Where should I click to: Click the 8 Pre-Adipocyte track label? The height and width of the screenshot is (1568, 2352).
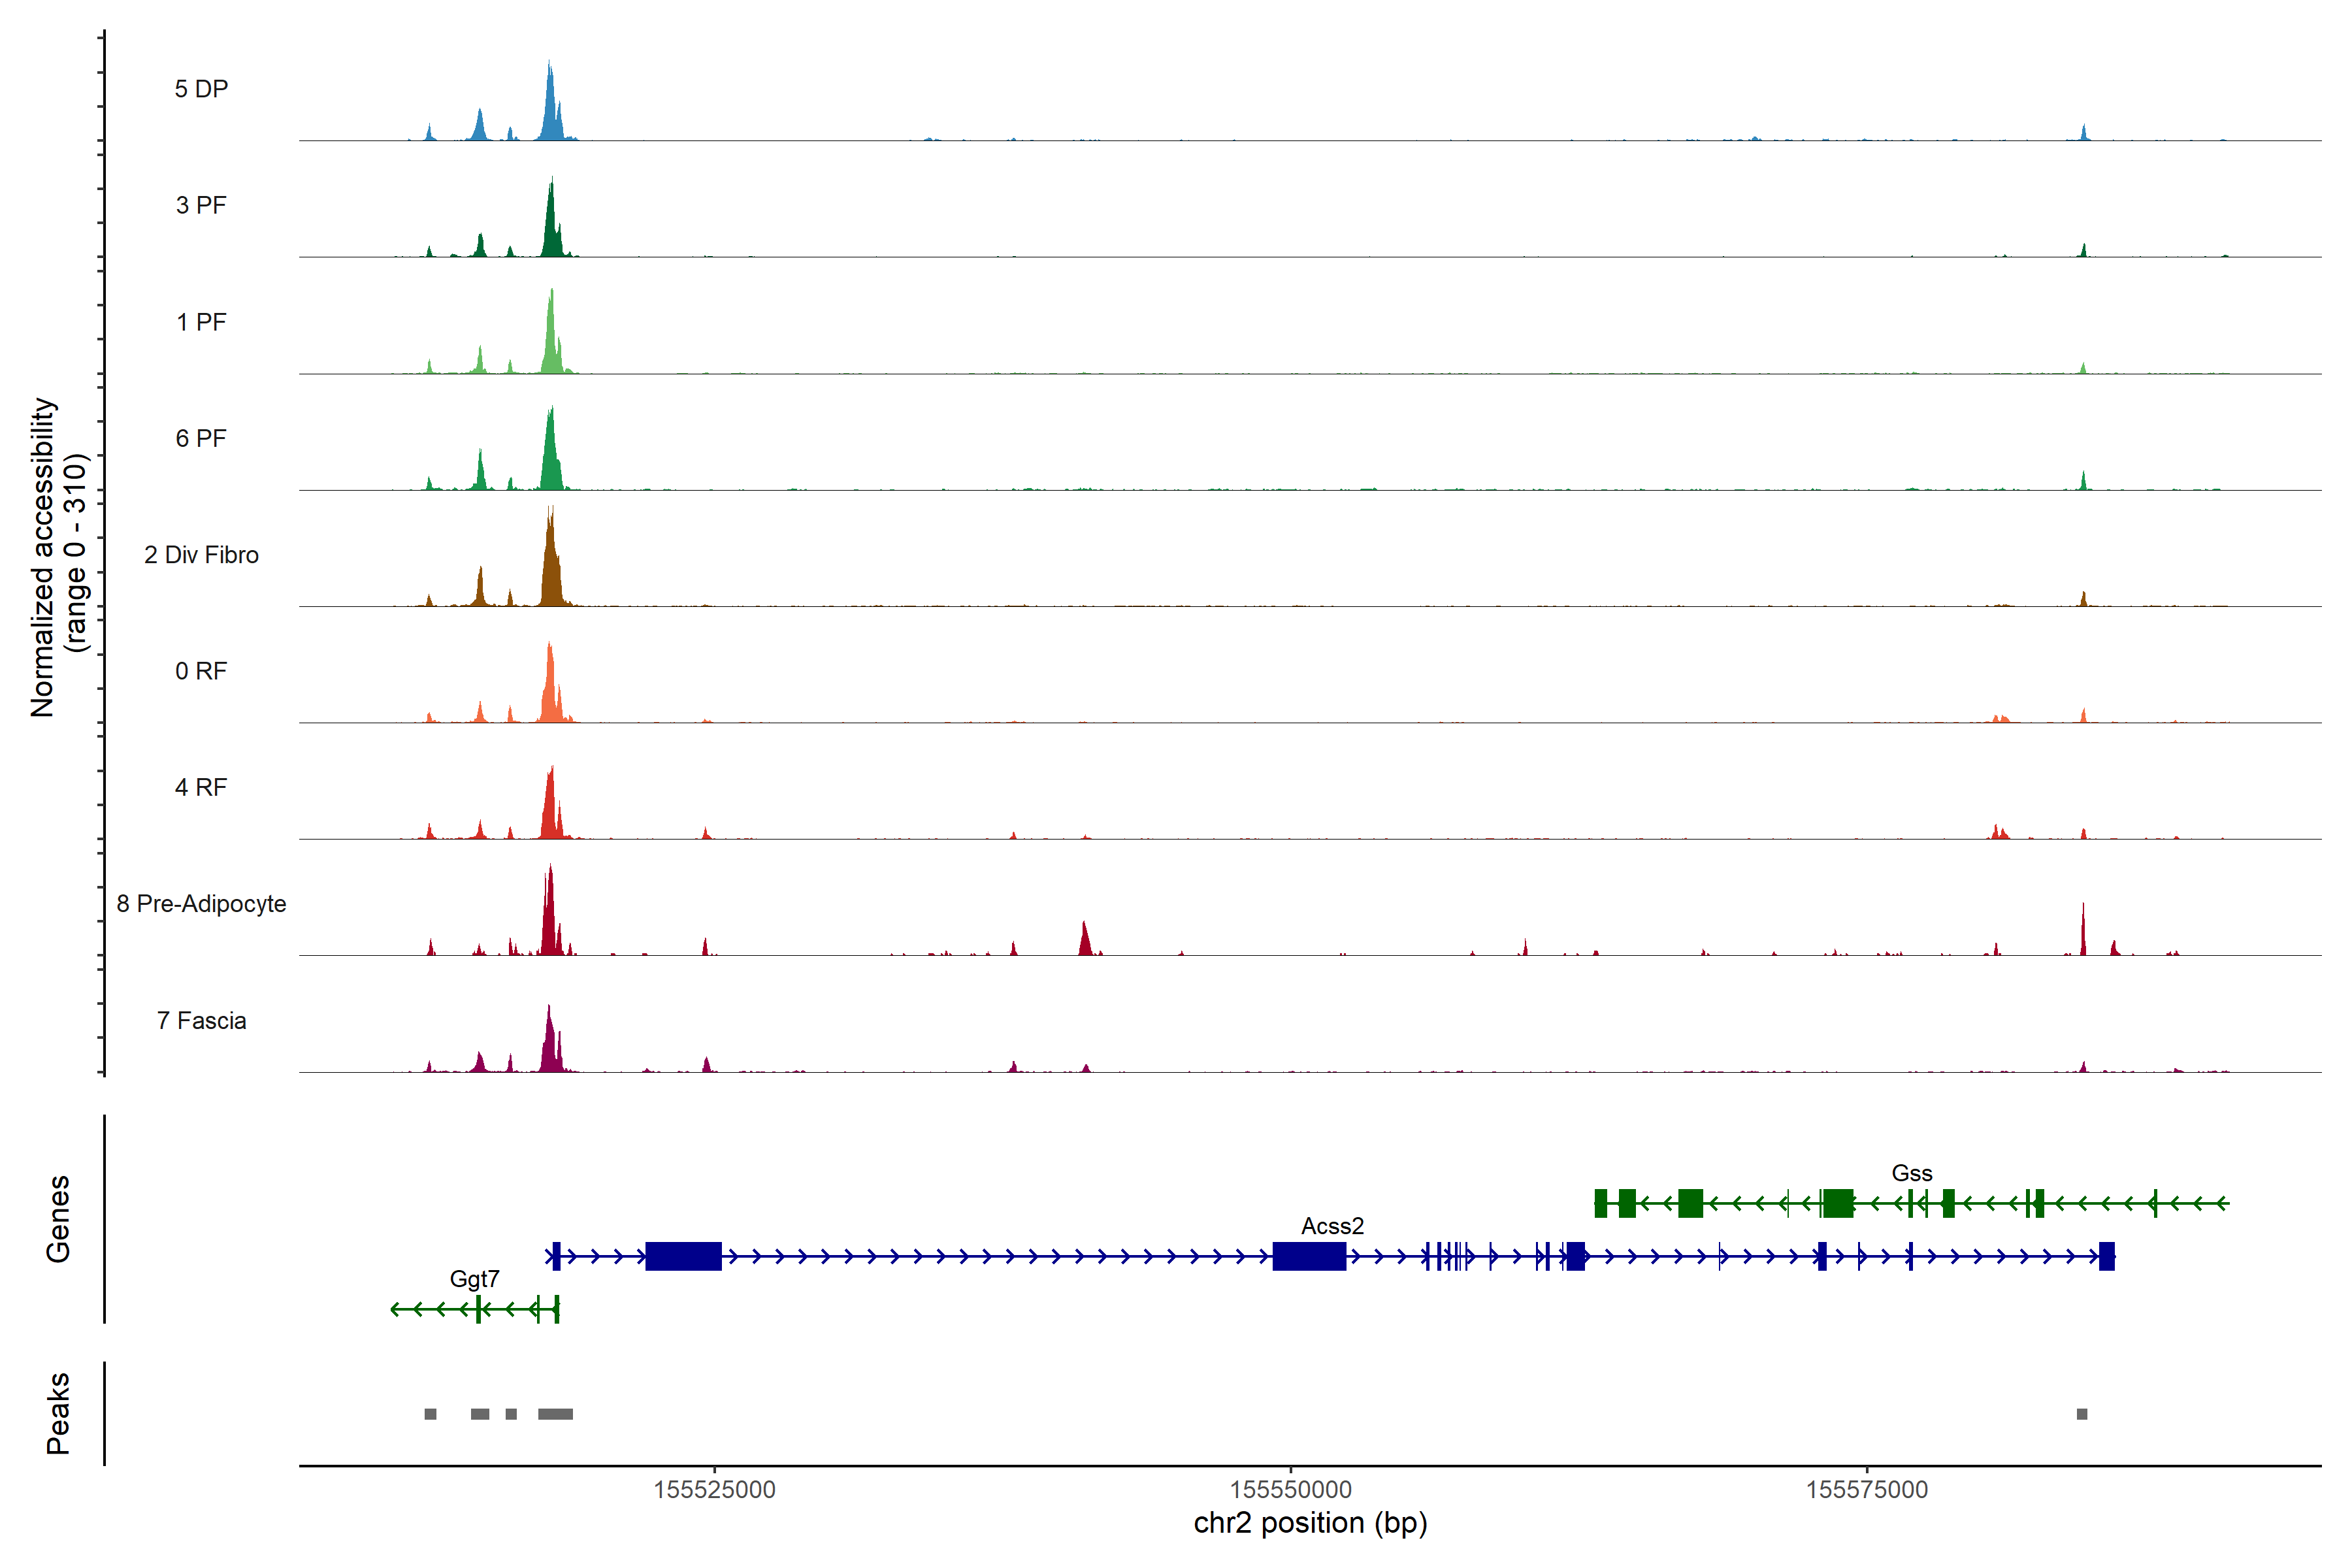pyautogui.click(x=201, y=904)
